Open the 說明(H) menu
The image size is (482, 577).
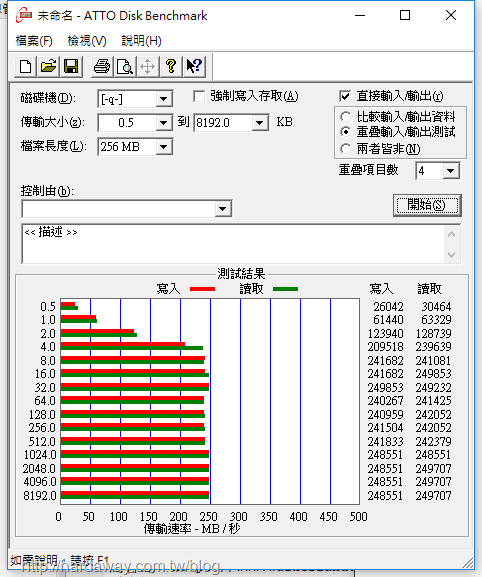point(141,41)
